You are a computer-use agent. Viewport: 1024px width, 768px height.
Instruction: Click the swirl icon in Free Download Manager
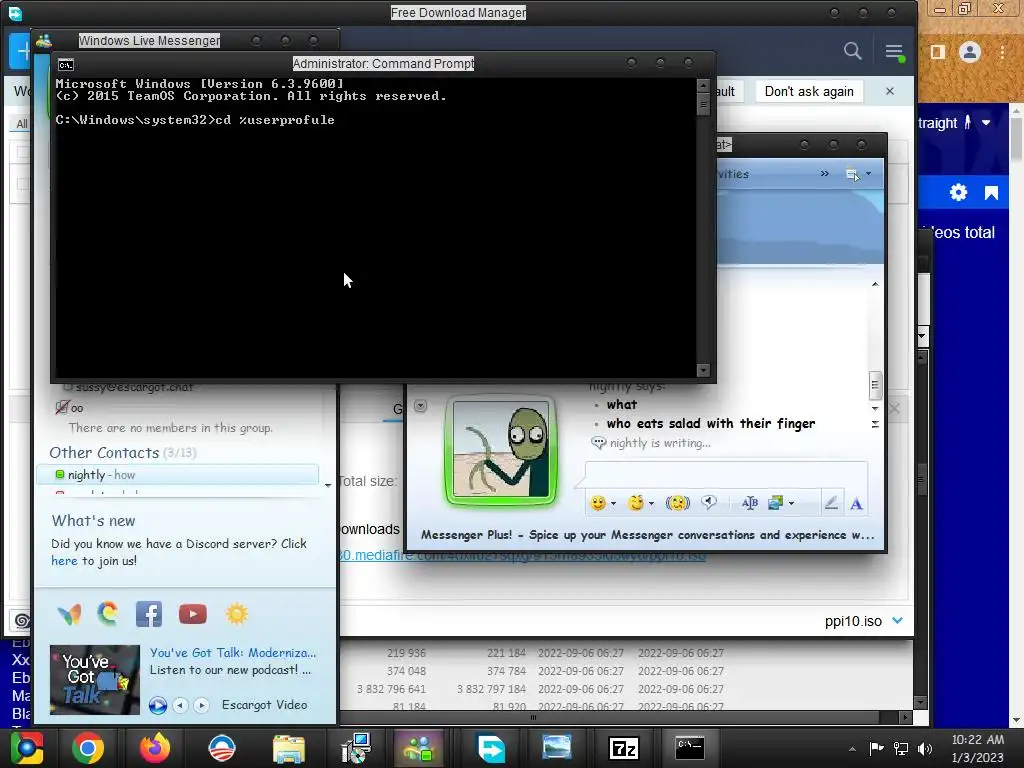tap(22, 620)
